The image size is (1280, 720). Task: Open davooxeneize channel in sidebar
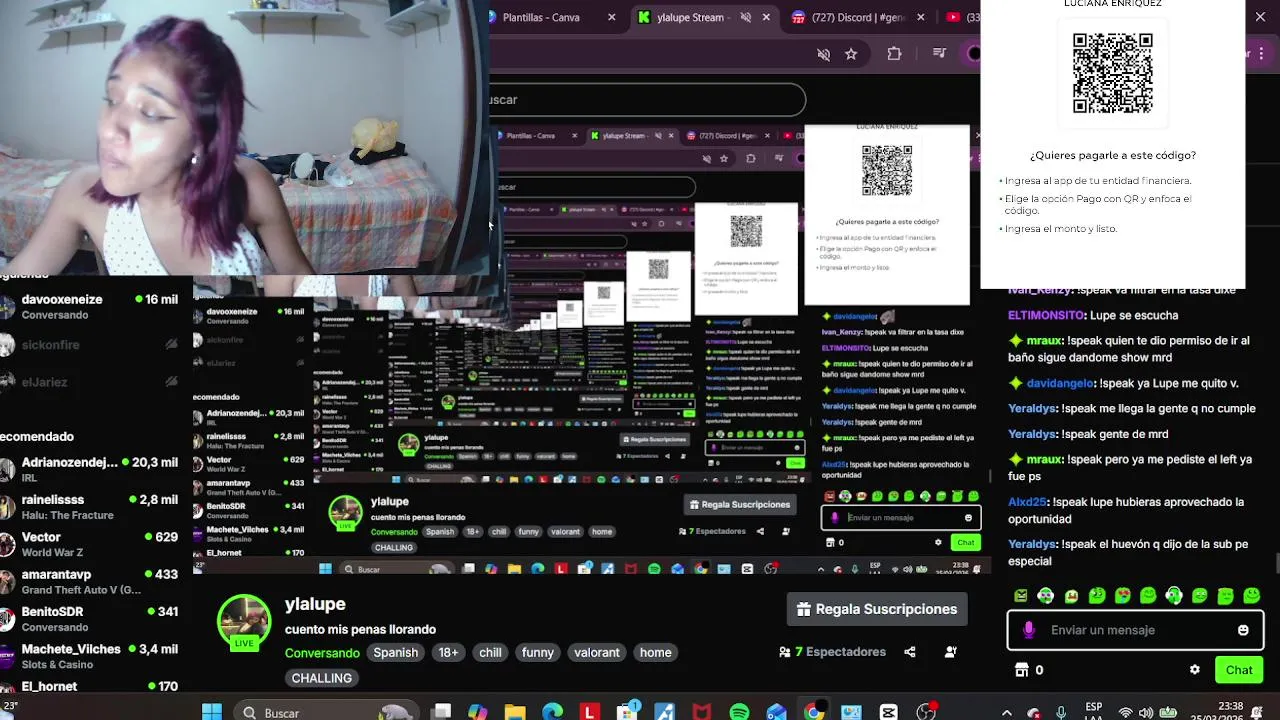click(x=90, y=306)
